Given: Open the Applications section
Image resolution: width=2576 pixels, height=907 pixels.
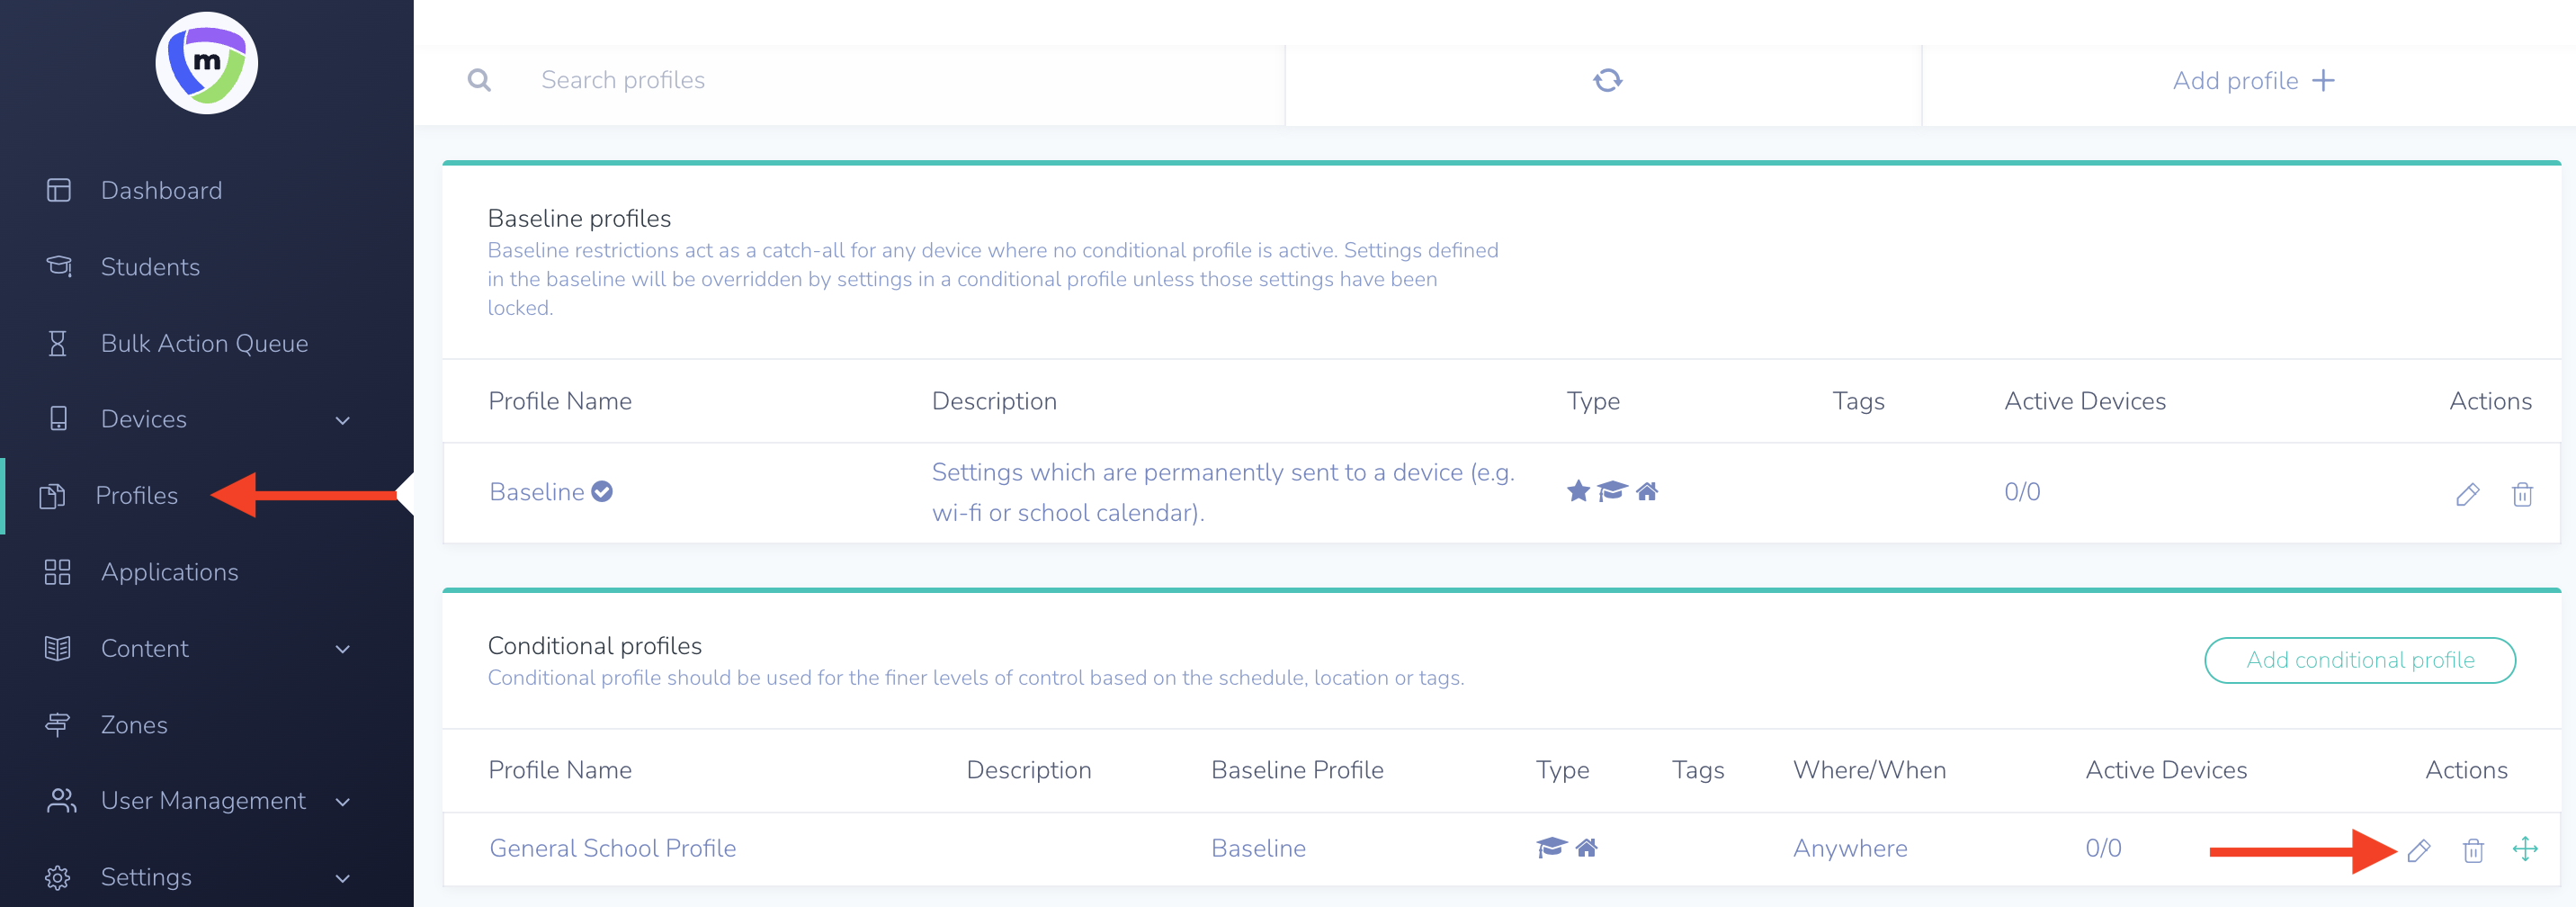Looking at the screenshot, I should click(x=169, y=572).
